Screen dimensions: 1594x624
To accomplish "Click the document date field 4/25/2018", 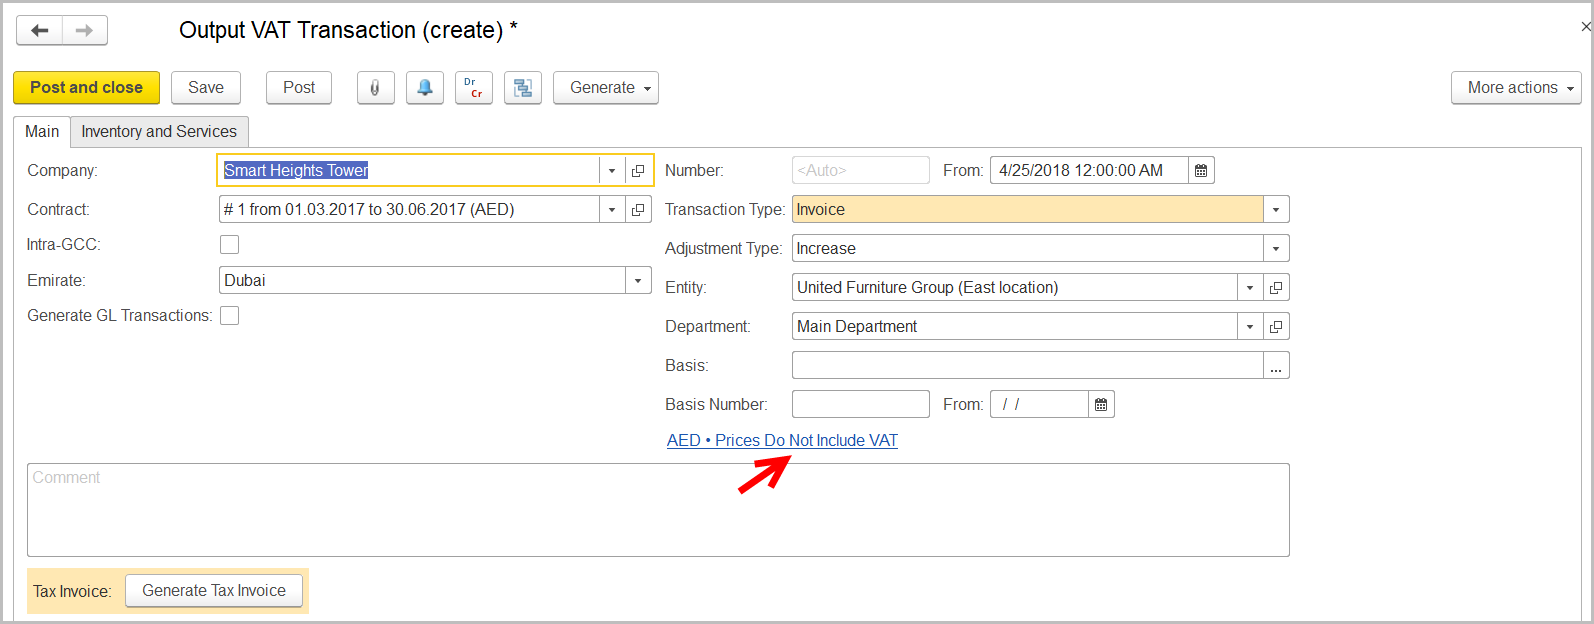I will pos(1090,171).
